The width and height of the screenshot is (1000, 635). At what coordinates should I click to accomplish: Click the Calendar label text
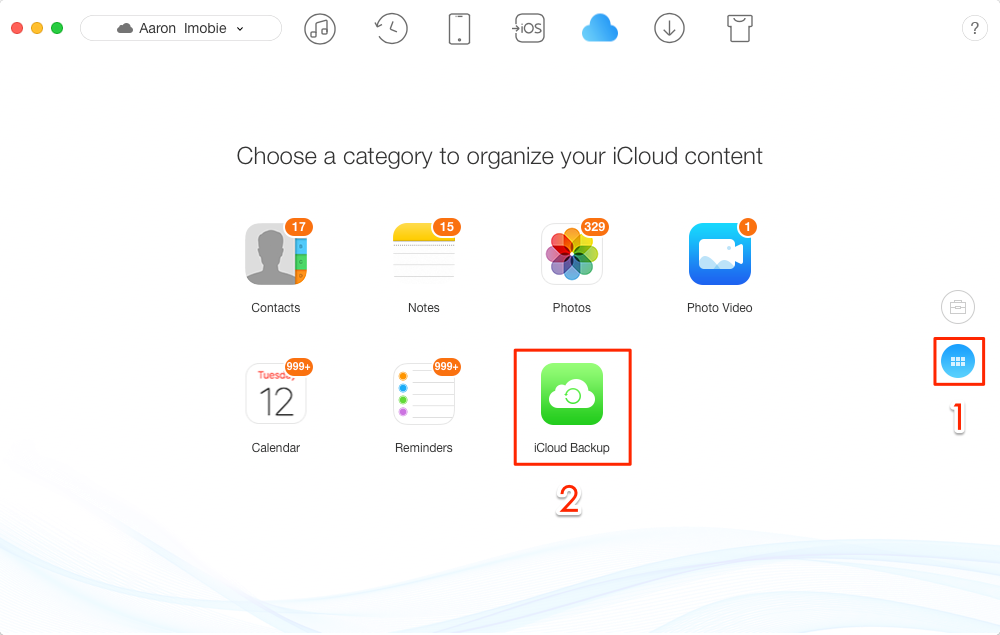(276, 448)
